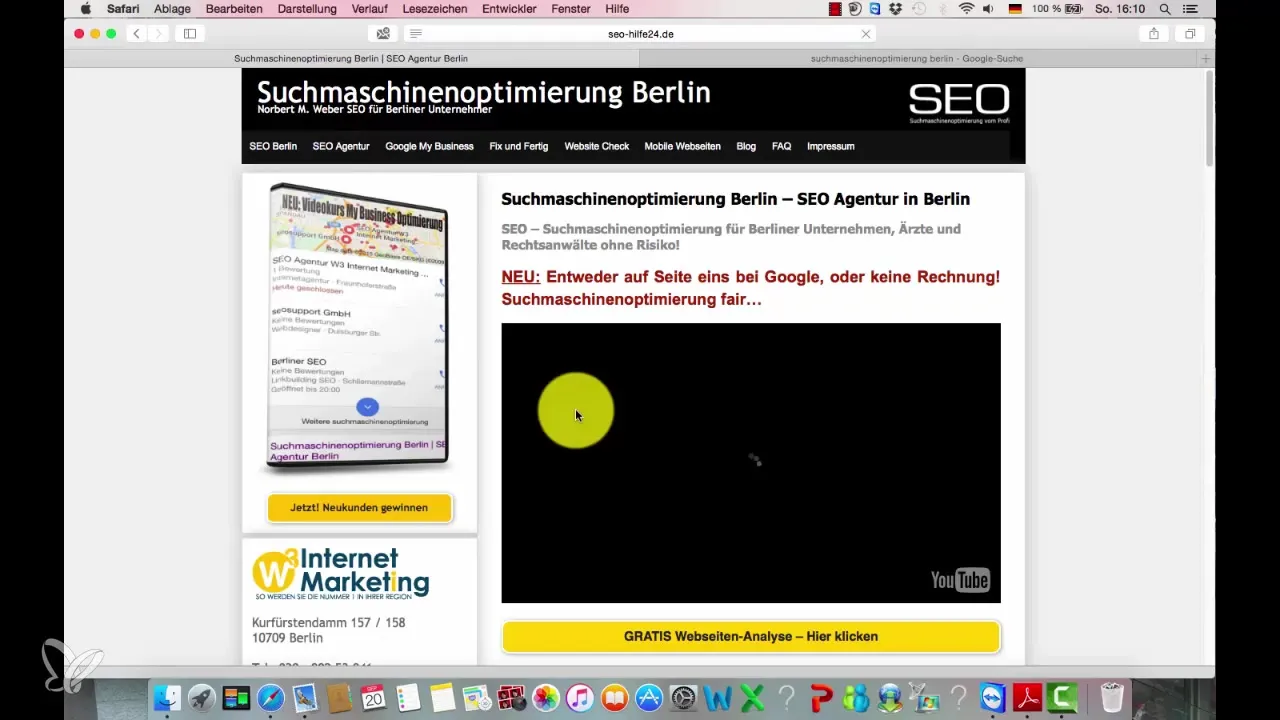Click the YouTube logo in video player
Screen dimensions: 1280x720
(x=960, y=580)
